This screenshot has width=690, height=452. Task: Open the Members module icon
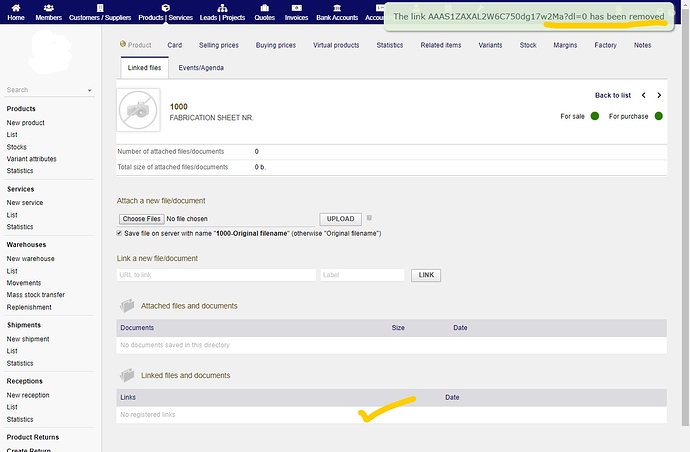(48, 6)
